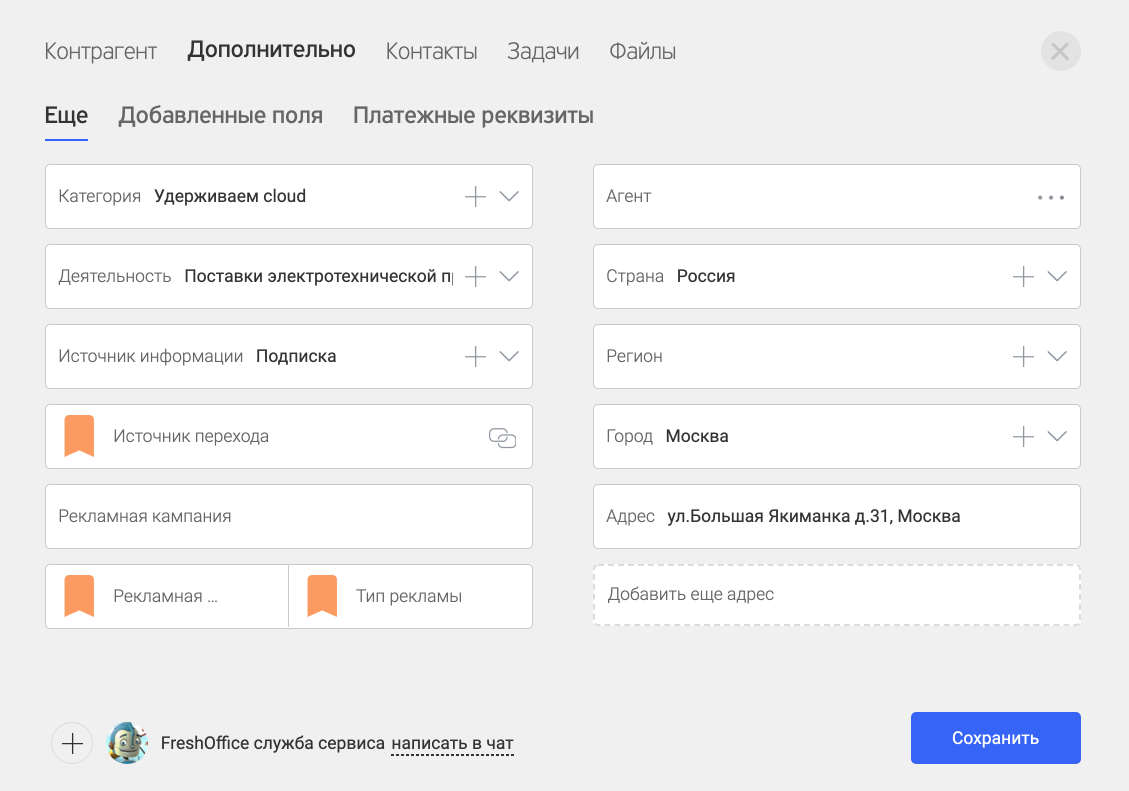Open the Регион dropdown
The image size is (1129, 791).
pos(1057,356)
